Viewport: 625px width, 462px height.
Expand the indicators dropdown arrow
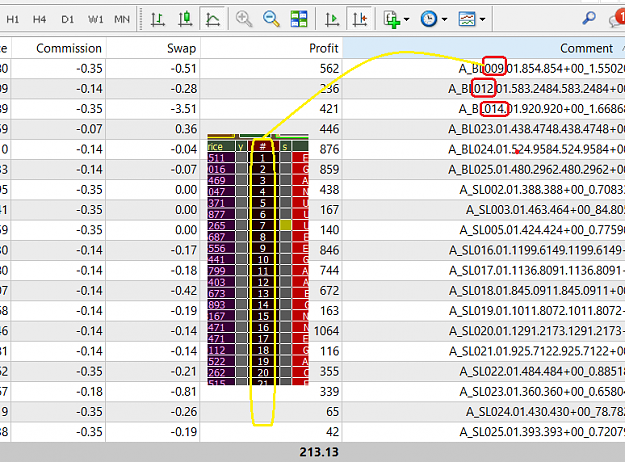coord(407,19)
